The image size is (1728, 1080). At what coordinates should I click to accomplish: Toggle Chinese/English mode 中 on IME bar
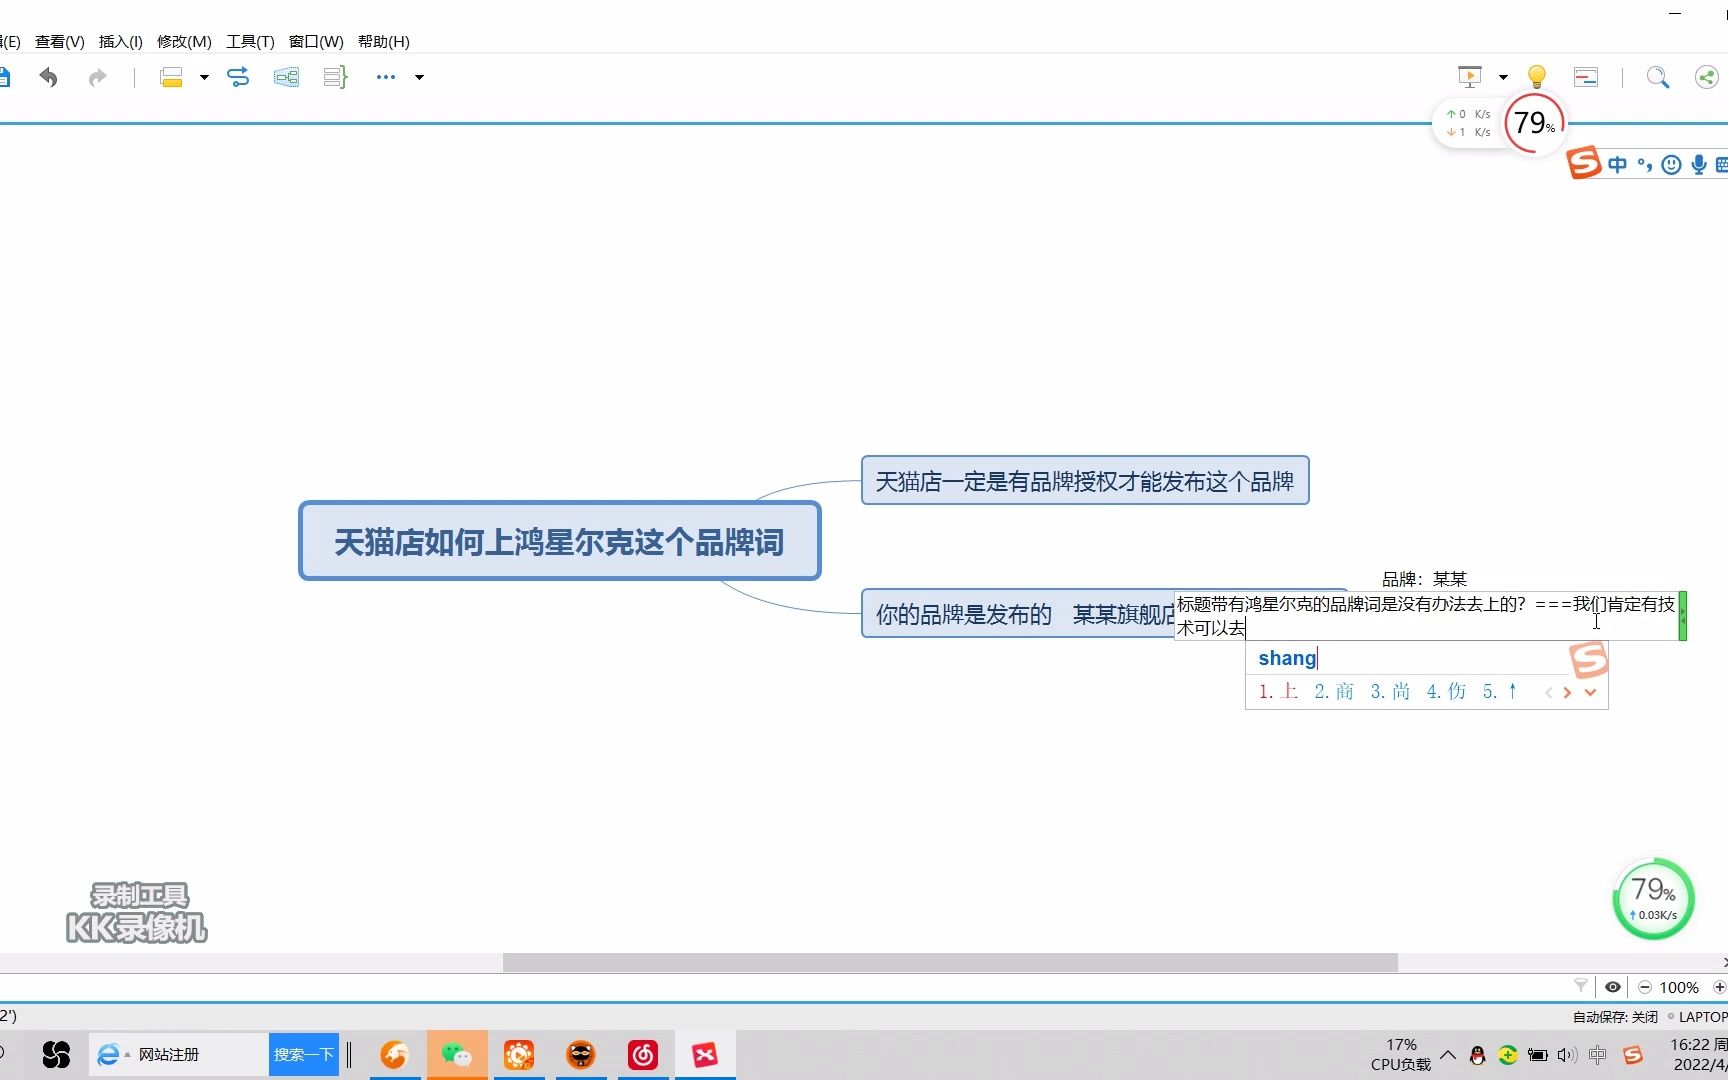(1617, 165)
